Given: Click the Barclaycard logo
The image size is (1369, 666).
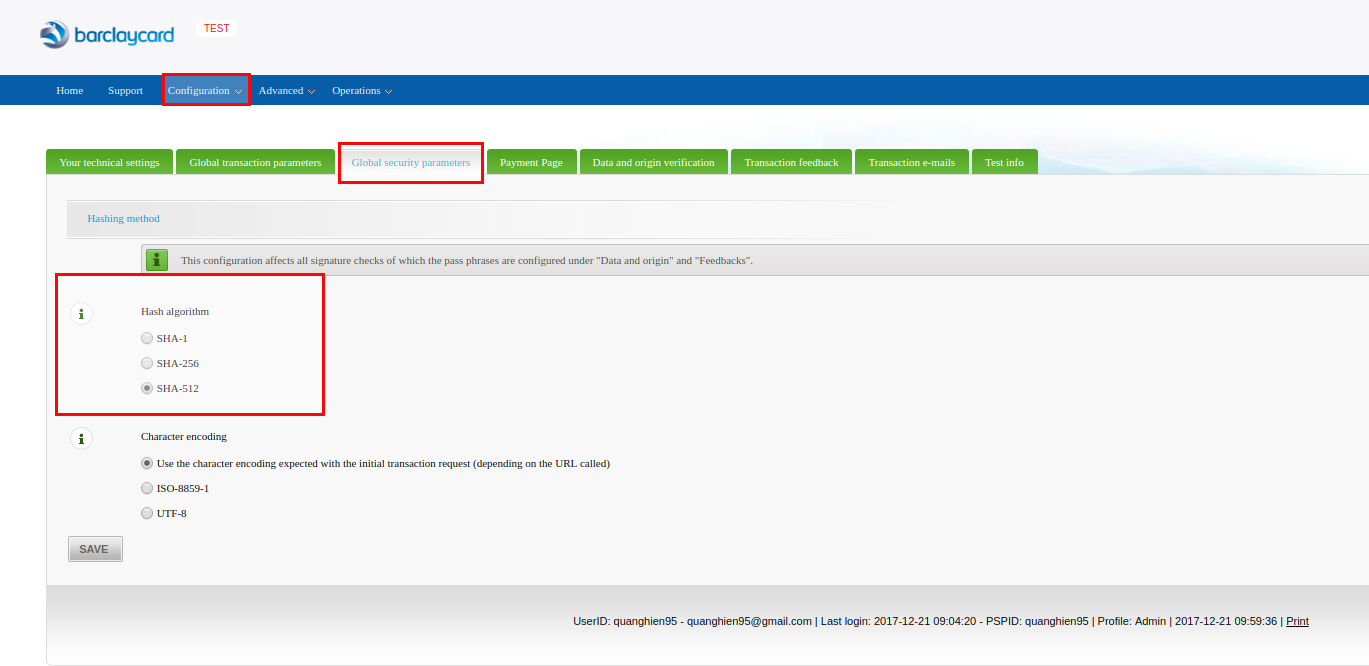Looking at the screenshot, I should click(x=107, y=35).
